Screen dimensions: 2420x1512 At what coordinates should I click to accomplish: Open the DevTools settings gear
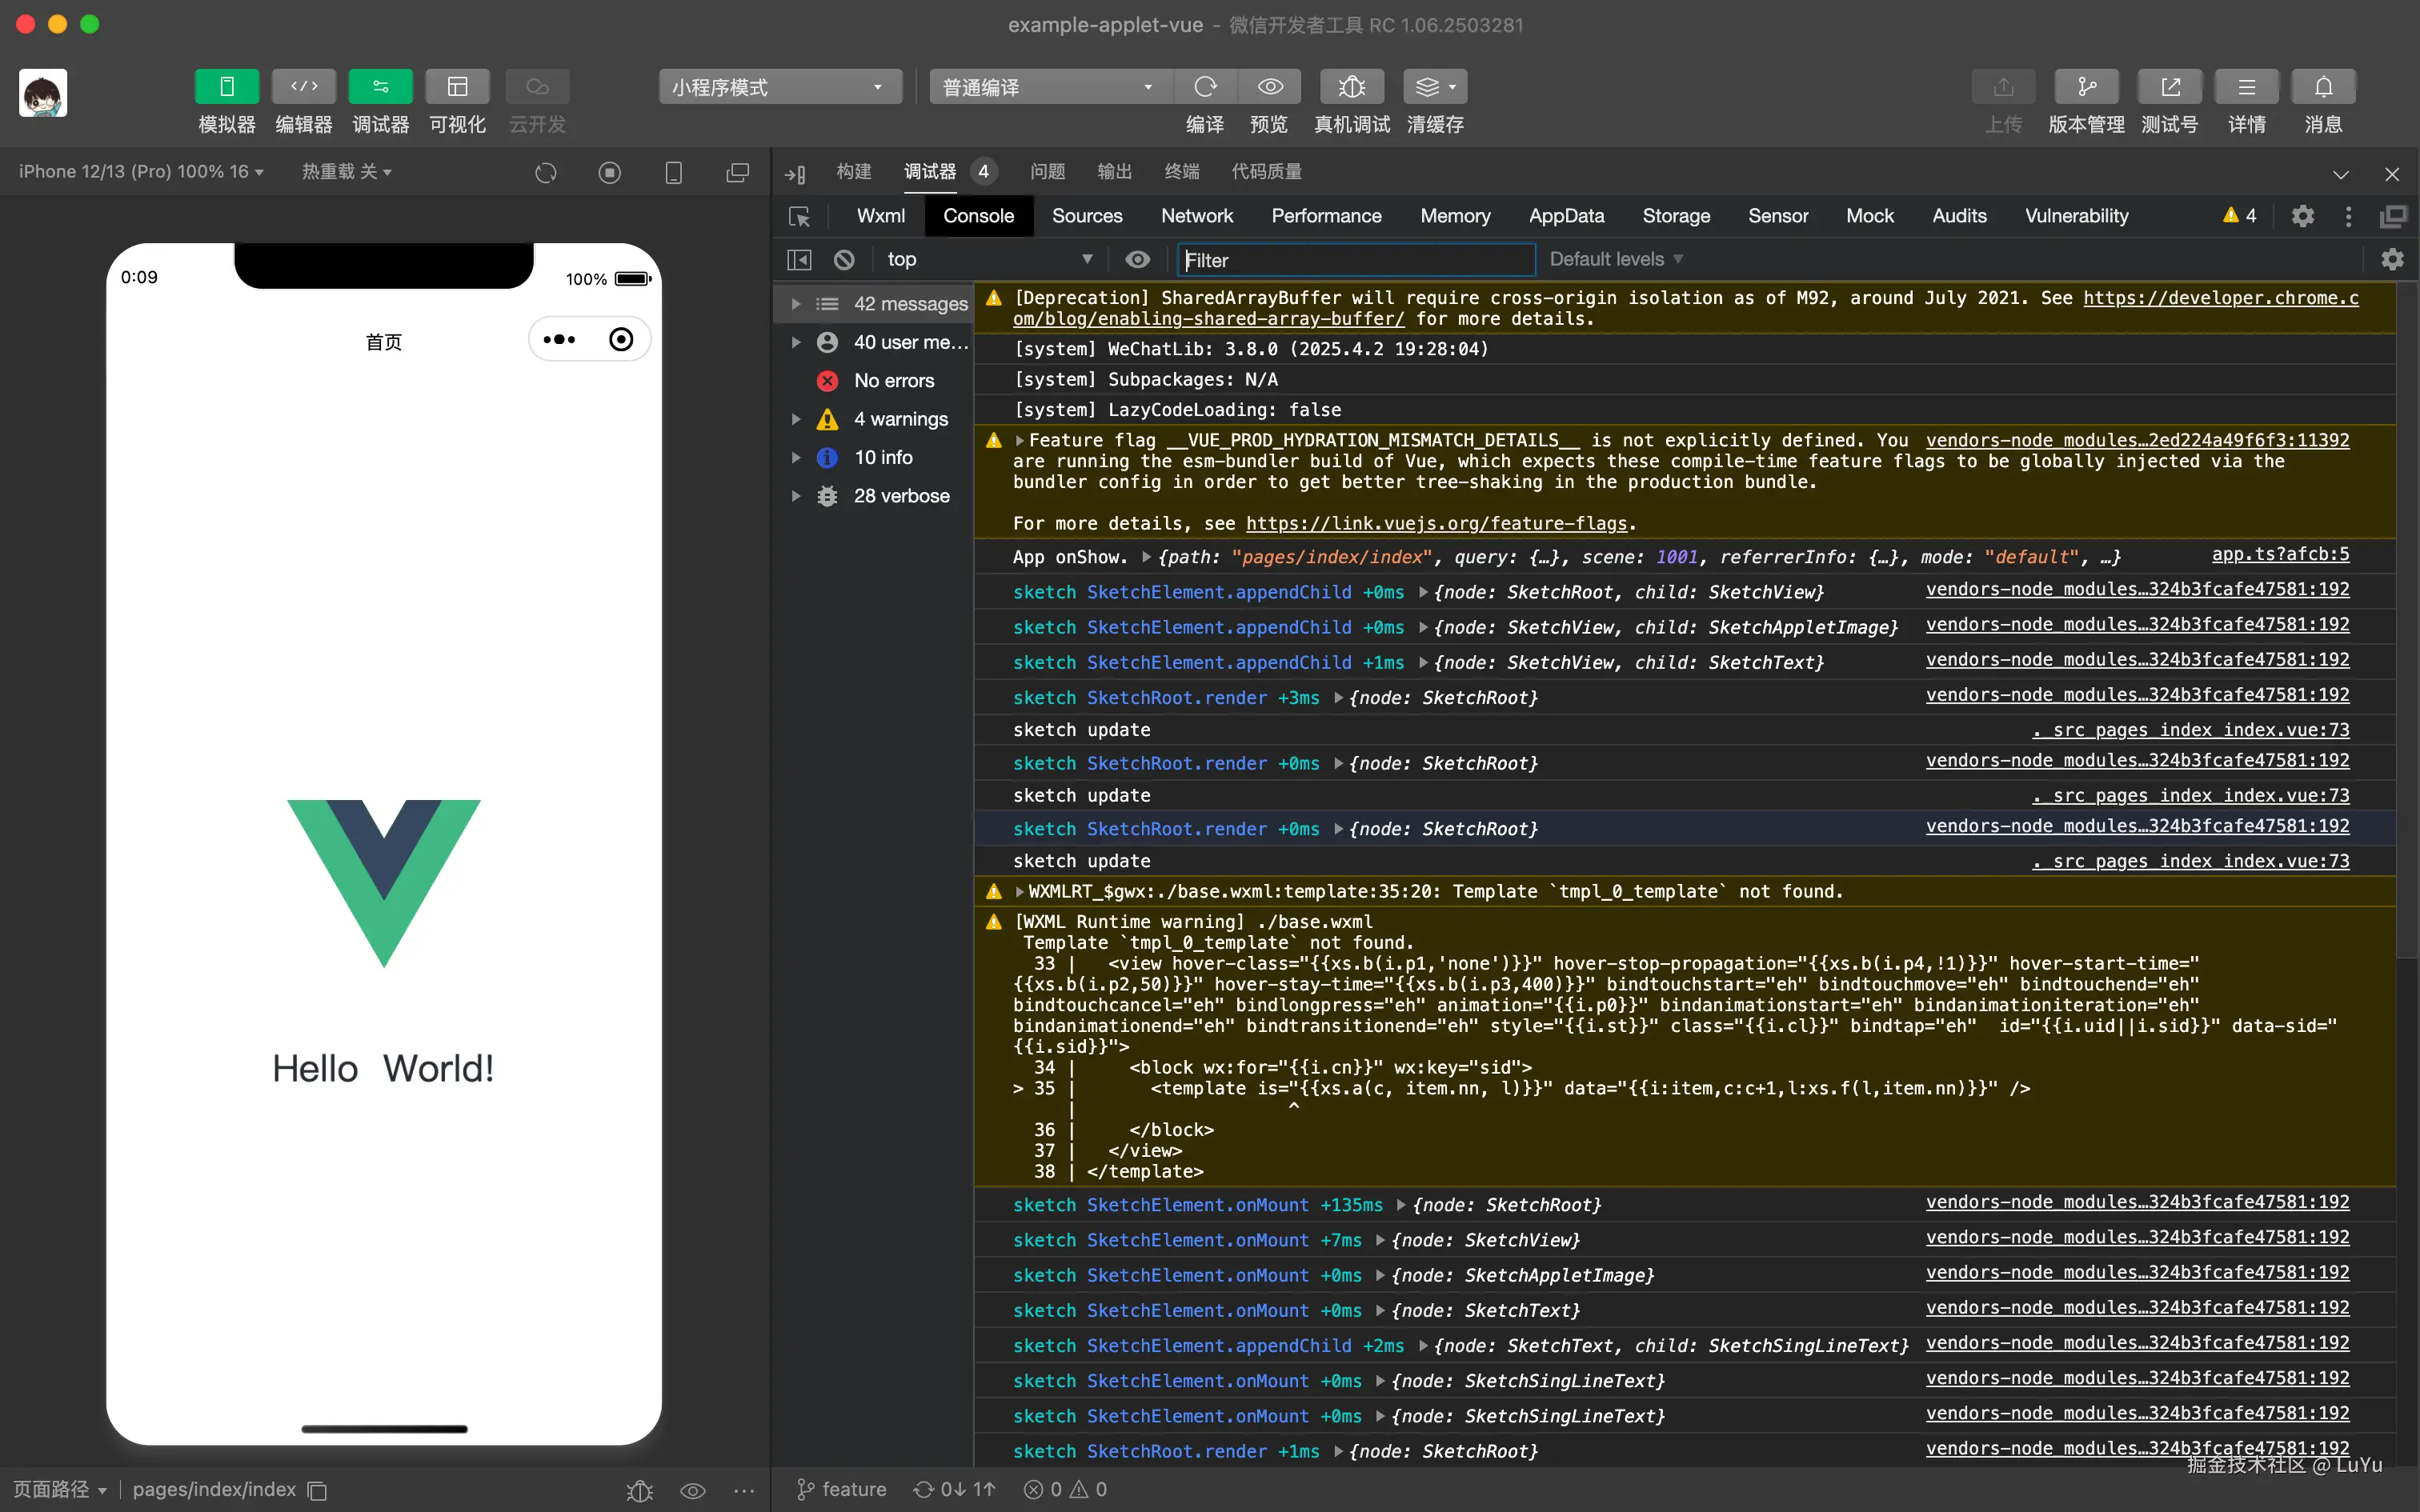coord(2302,216)
